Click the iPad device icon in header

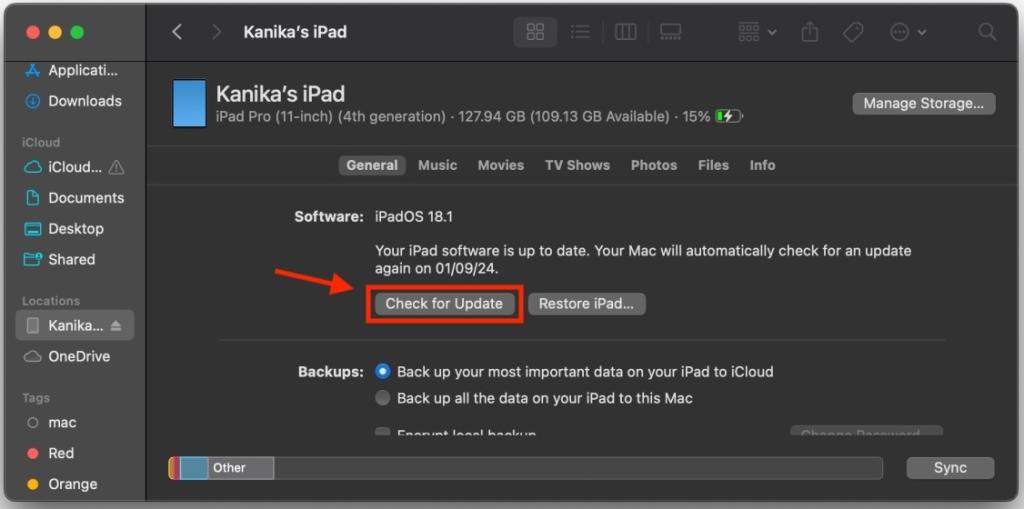pyautogui.click(x=189, y=103)
